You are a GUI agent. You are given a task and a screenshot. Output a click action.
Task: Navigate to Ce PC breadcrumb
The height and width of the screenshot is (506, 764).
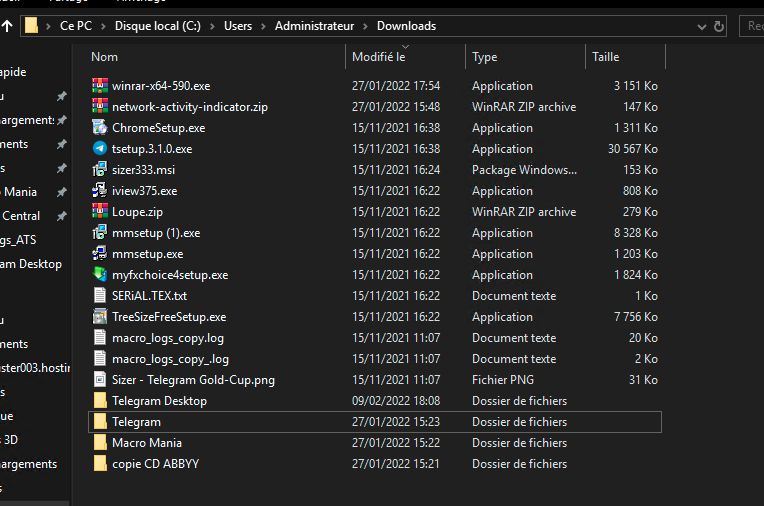[x=76, y=26]
